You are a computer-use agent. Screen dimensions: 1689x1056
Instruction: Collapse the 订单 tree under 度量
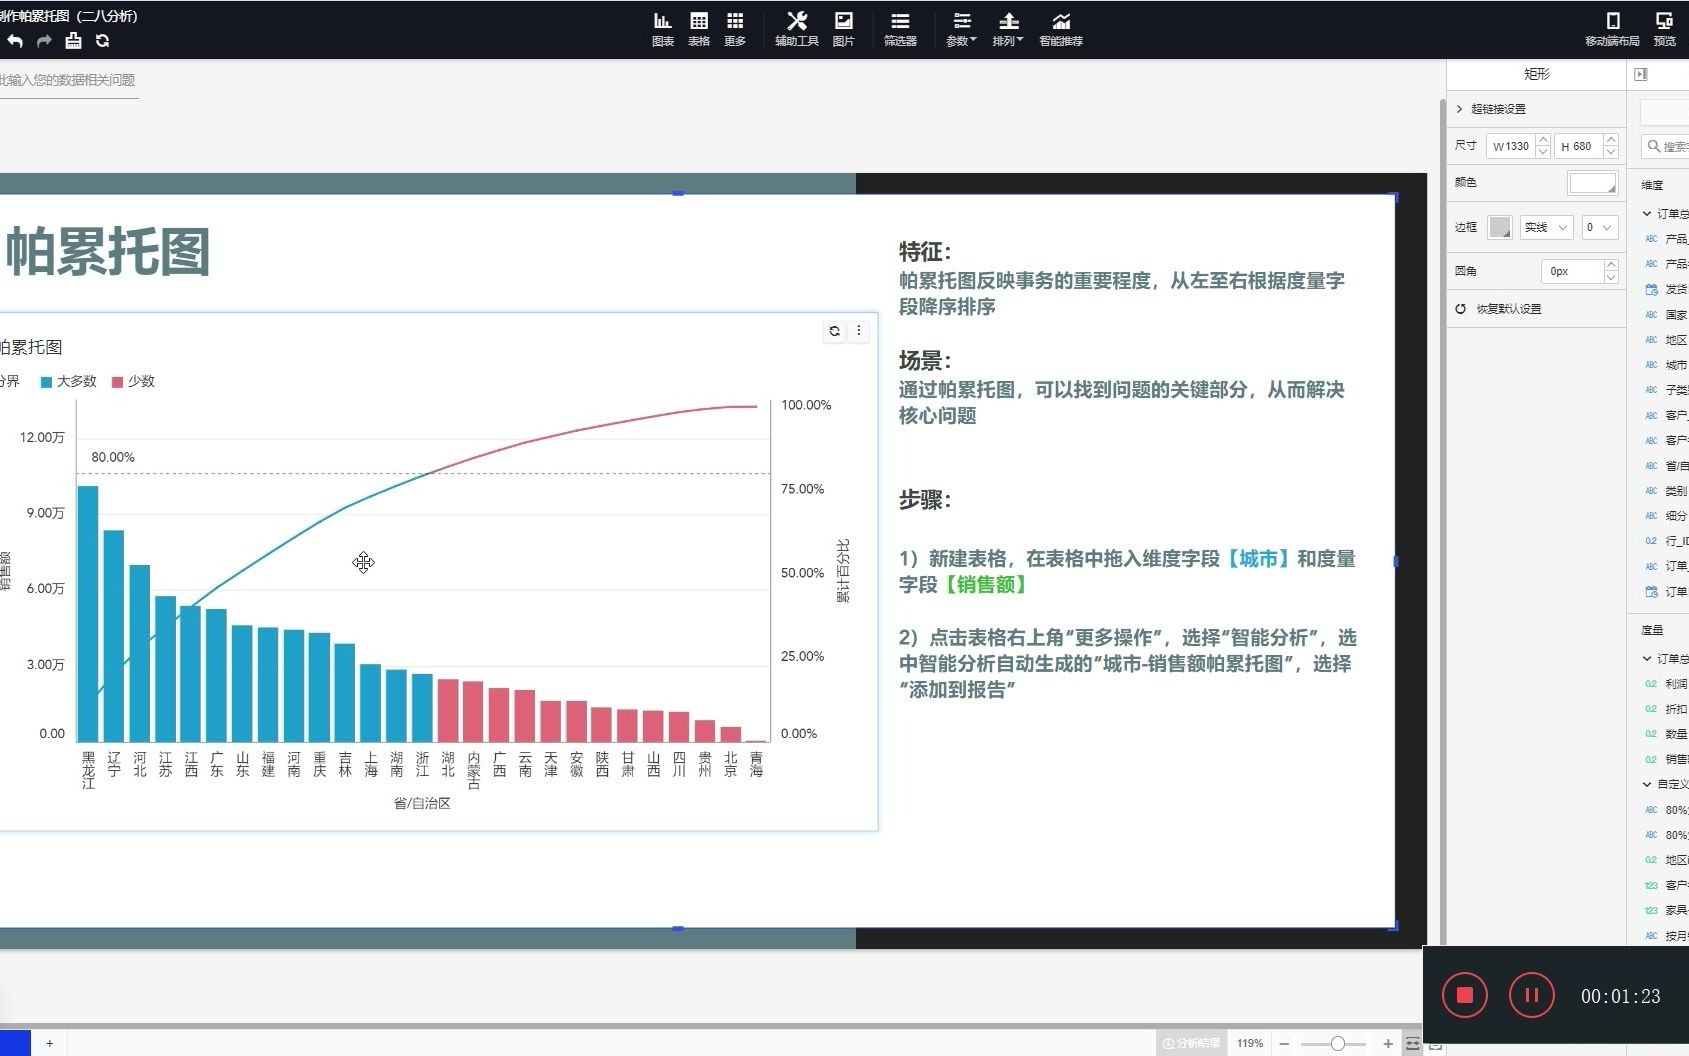1646,658
